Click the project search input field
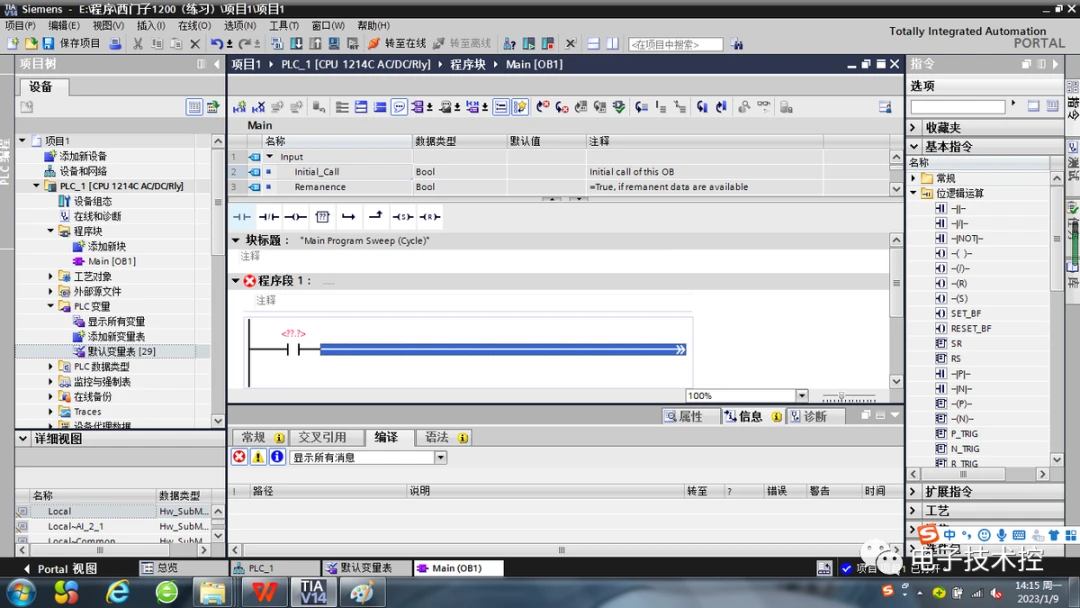 [x=675, y=44]
